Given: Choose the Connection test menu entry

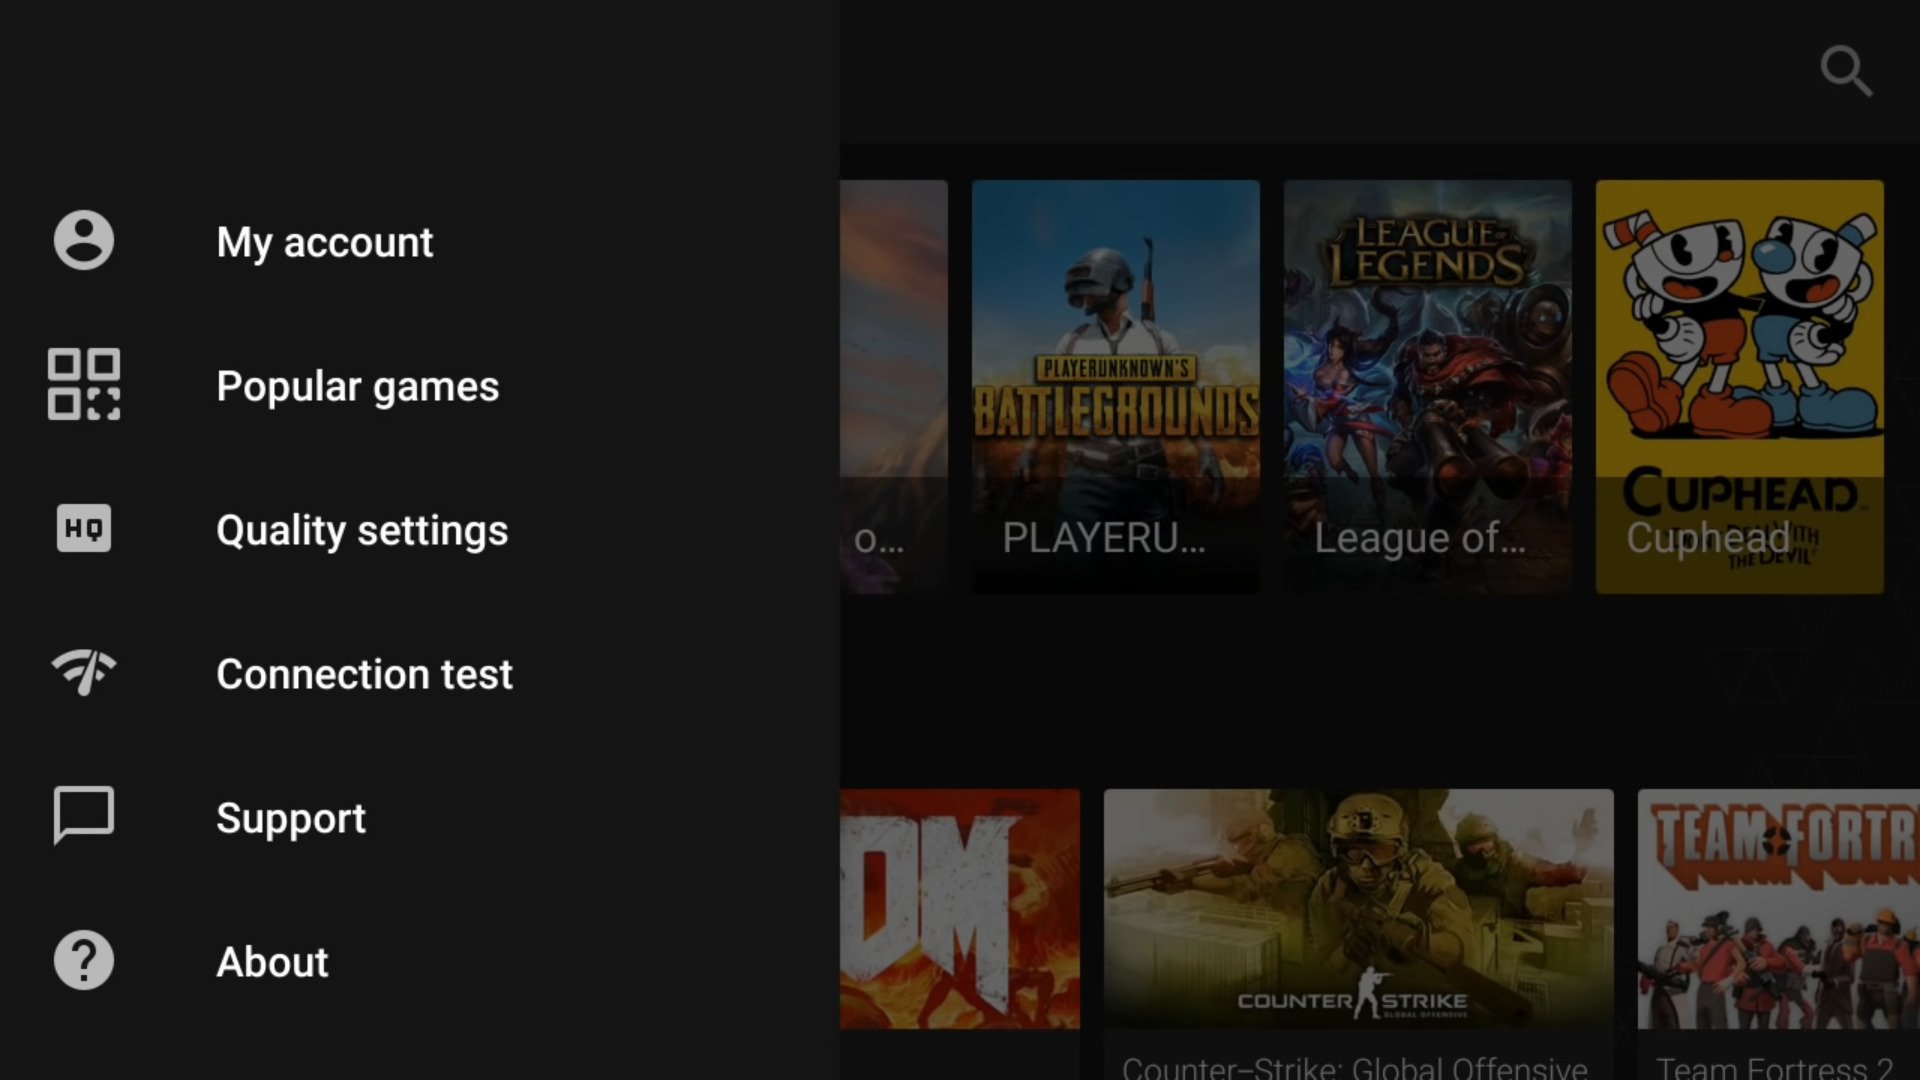Looking at the screenshot, I should (x=420, y=673).
